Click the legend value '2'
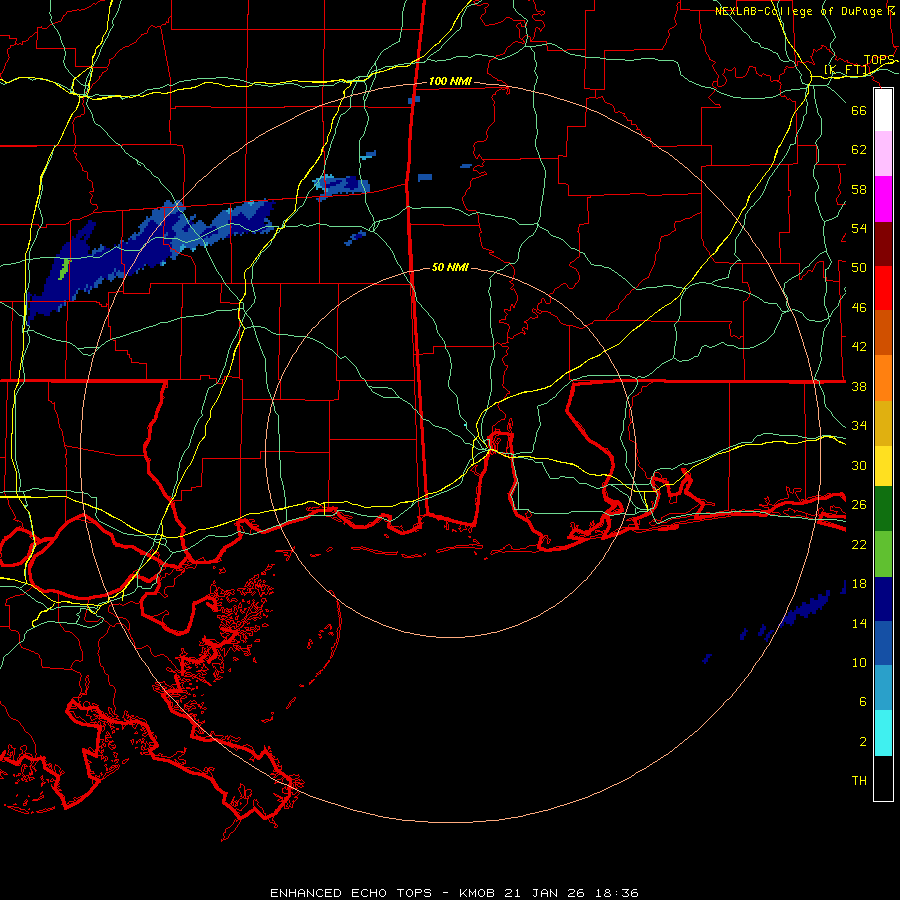 click(862, 742)
